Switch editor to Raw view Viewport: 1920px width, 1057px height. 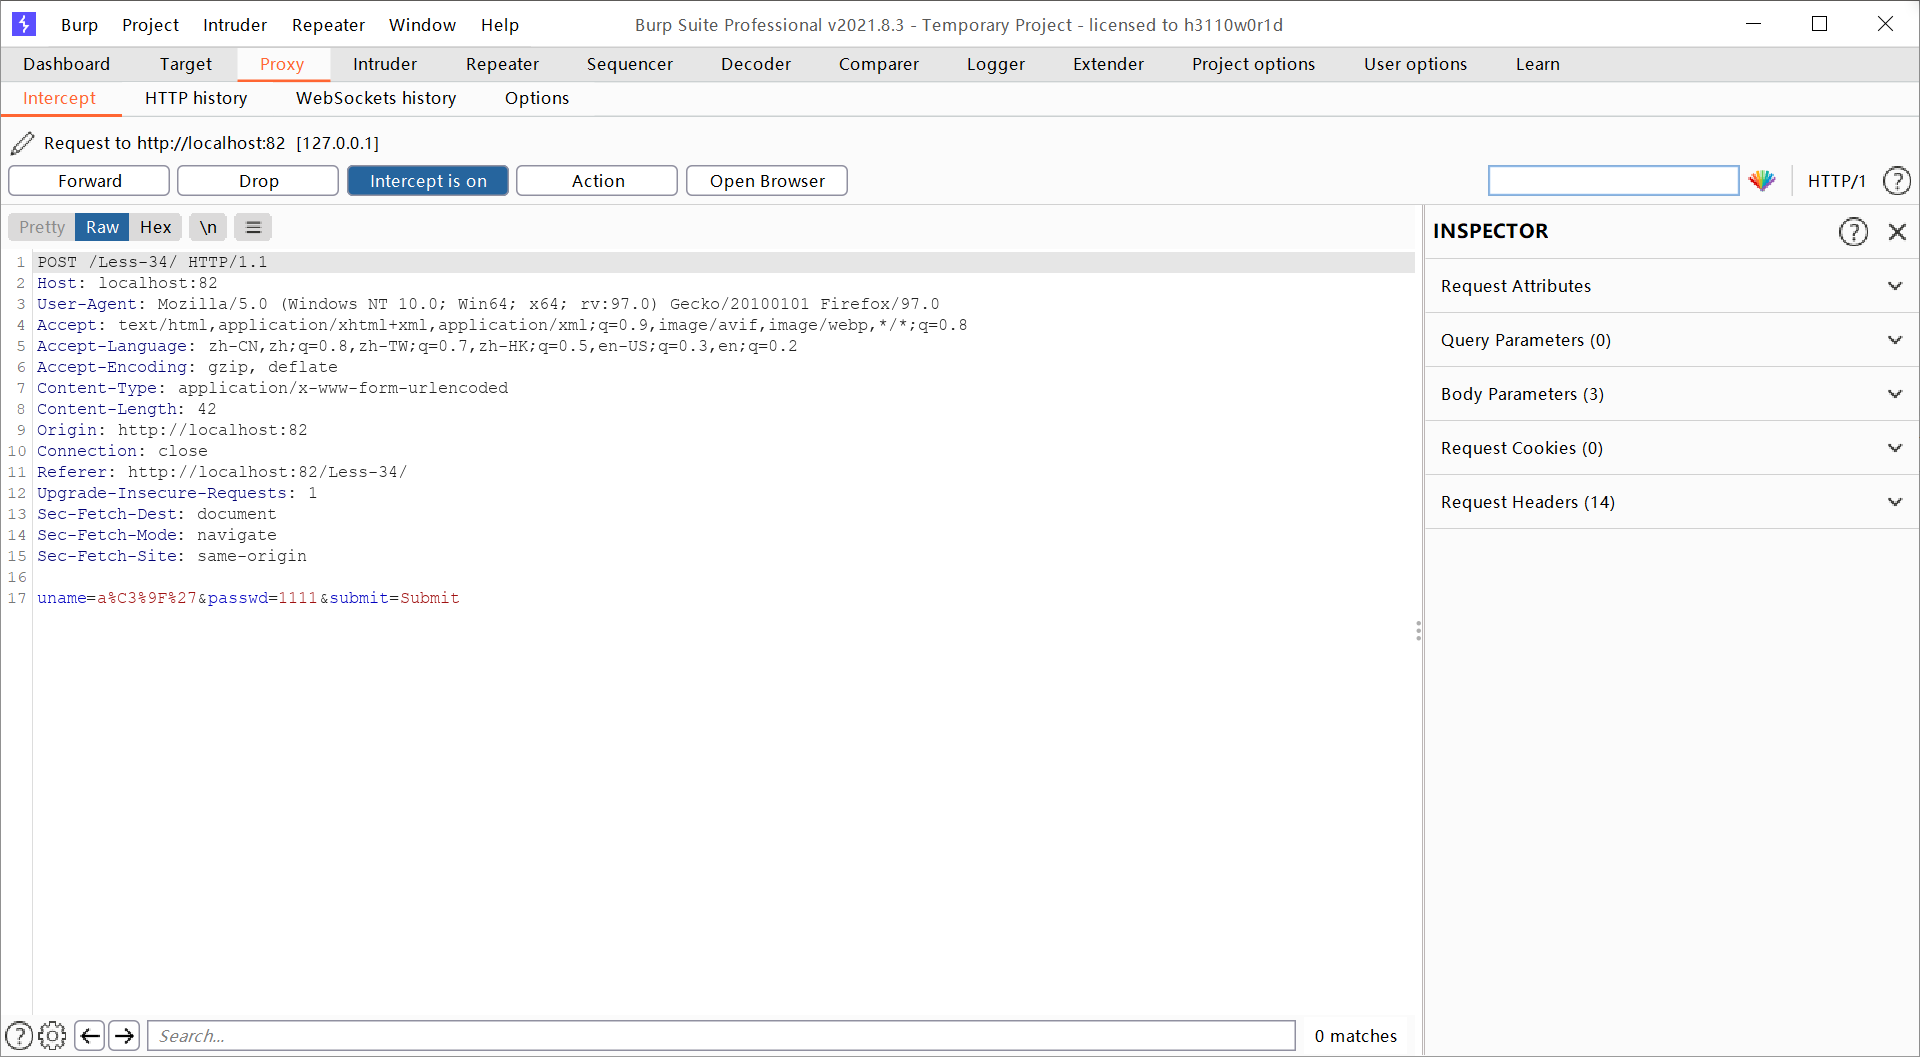(x=102, y=227)
